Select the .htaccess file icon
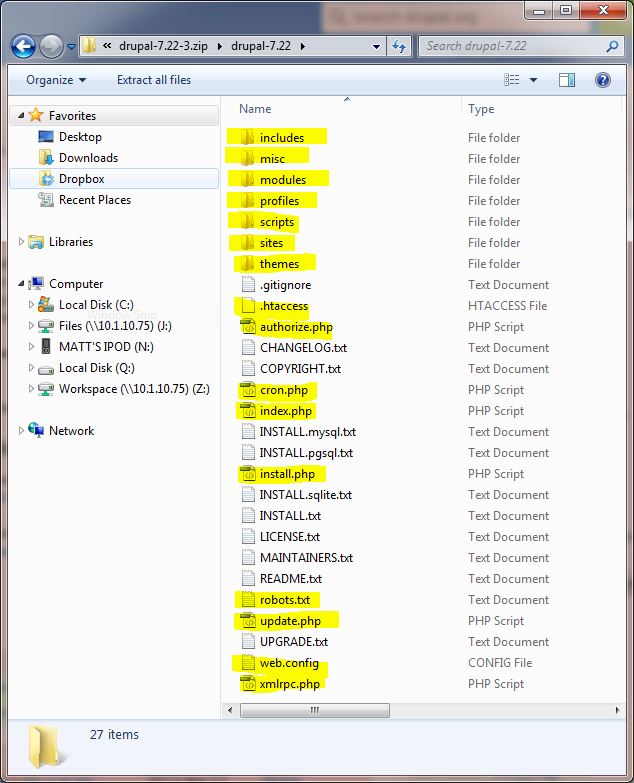 [248, 305]
